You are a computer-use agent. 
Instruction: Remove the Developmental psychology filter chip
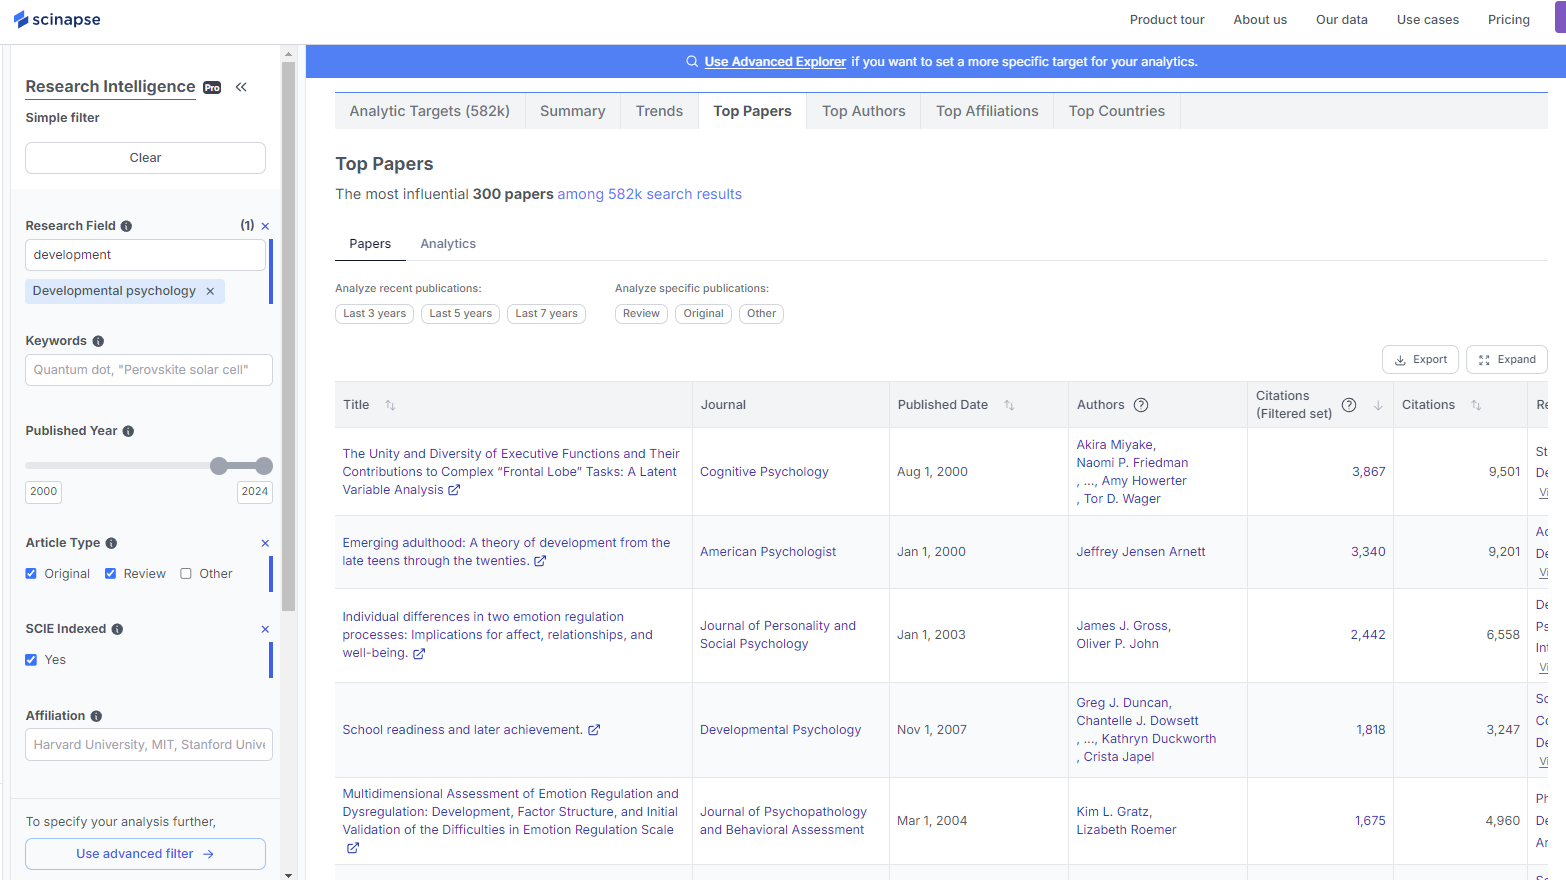click(x=209, y=291)
